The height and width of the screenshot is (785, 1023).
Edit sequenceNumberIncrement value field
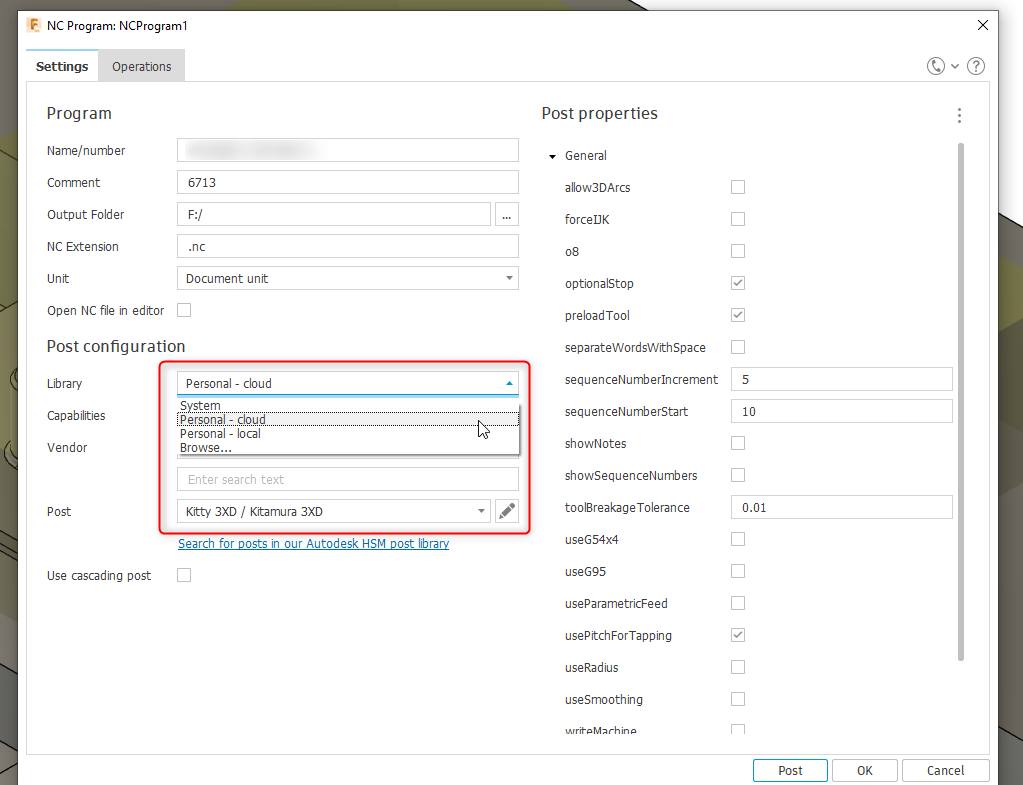pos(842,379)
